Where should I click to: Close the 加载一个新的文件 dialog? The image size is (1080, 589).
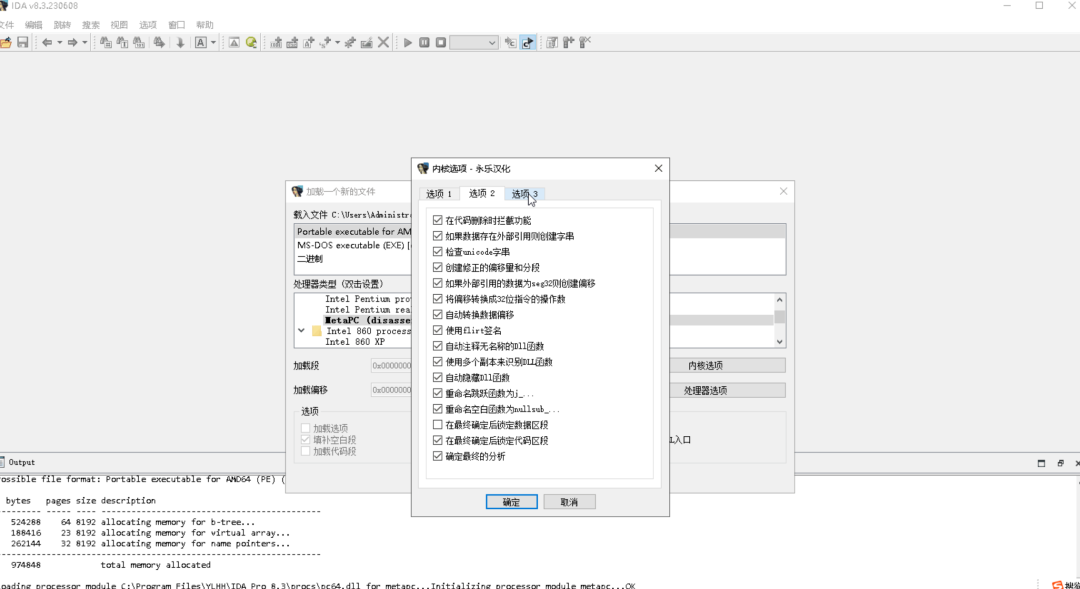(783, 192)
